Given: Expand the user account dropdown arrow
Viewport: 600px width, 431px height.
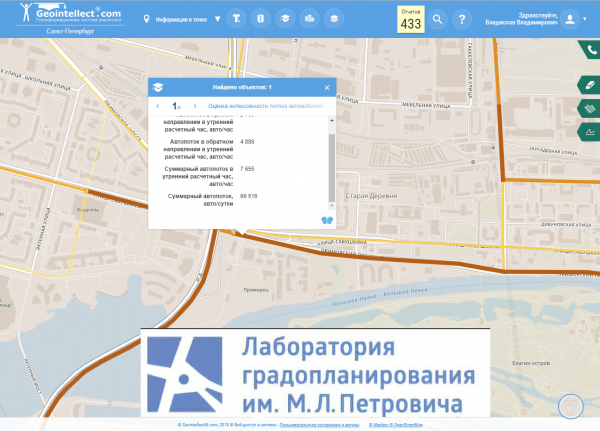Looking at the screenshot, I should pos(585,19).
